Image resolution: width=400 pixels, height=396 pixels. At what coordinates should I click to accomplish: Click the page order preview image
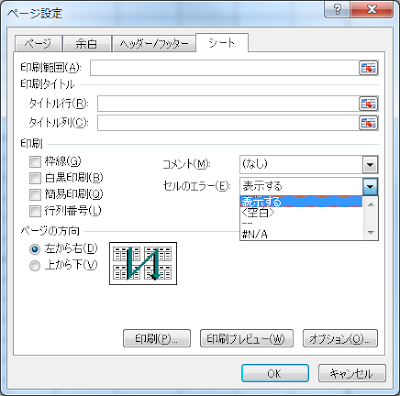(x=143, y=263)
